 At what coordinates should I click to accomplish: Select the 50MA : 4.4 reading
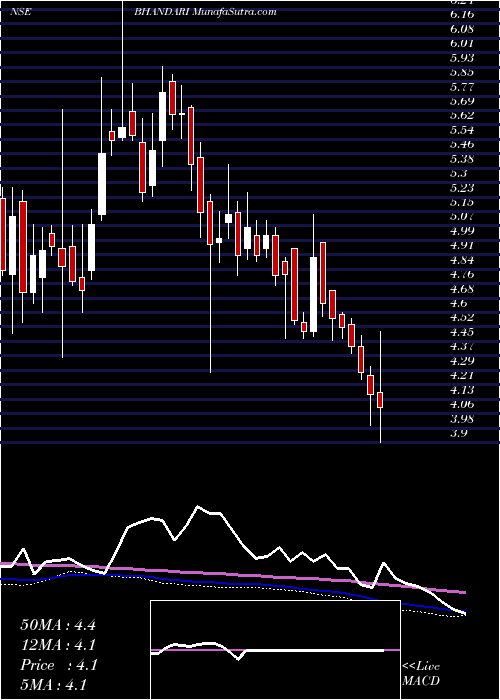(58, 625)
